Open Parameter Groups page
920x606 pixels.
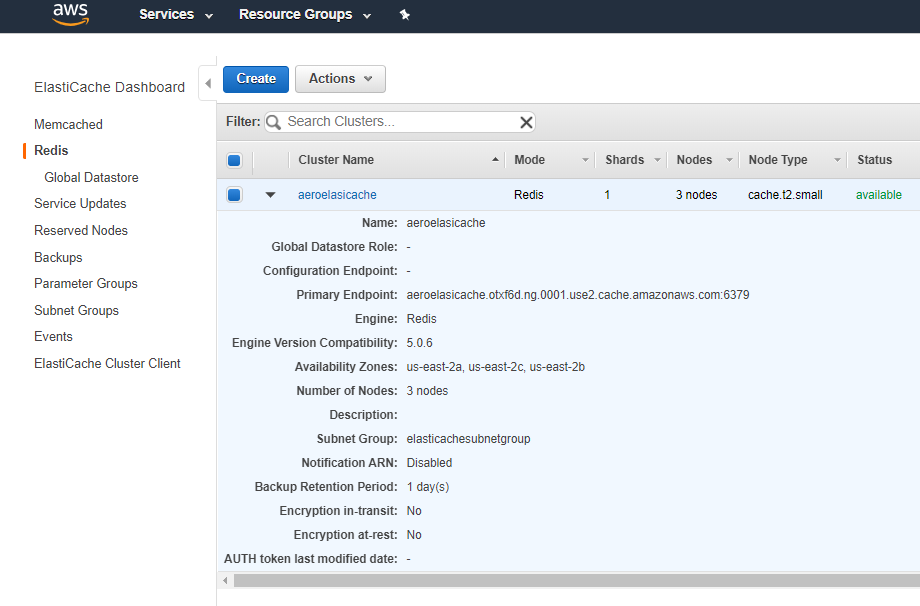(86, 283)
